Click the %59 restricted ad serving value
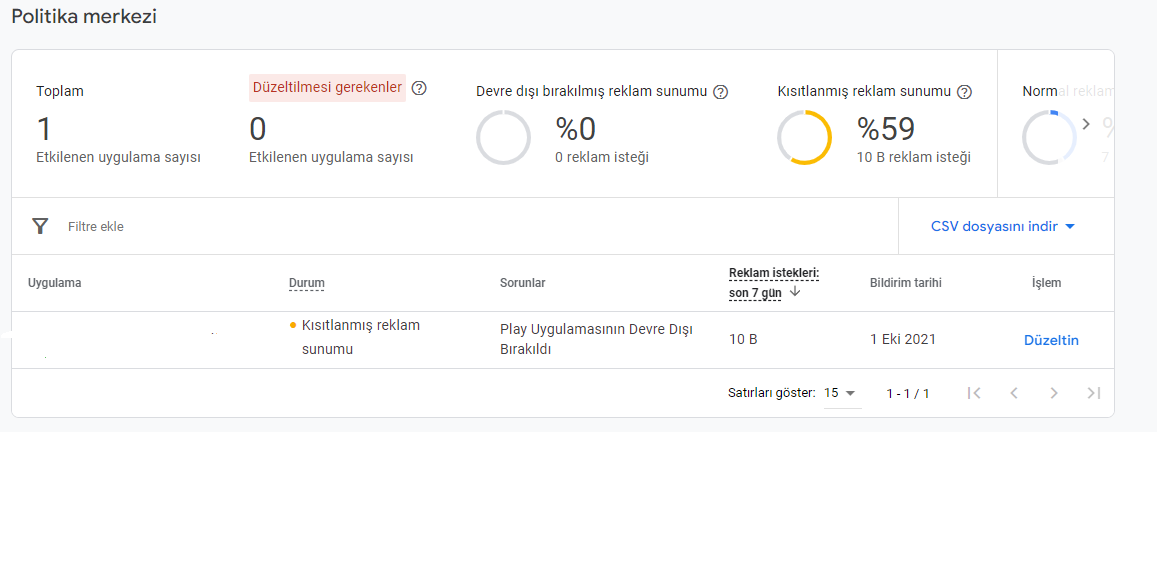This screenshot has height=578, width=1157. pos(885,129)
